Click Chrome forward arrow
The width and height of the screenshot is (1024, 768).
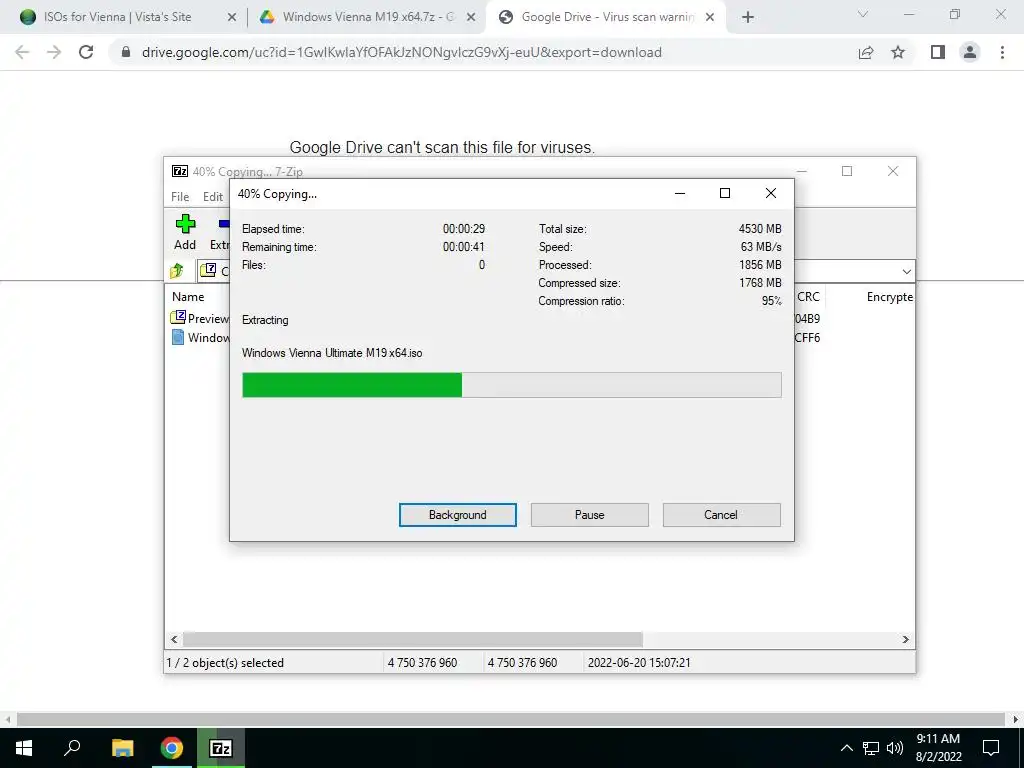54,52
